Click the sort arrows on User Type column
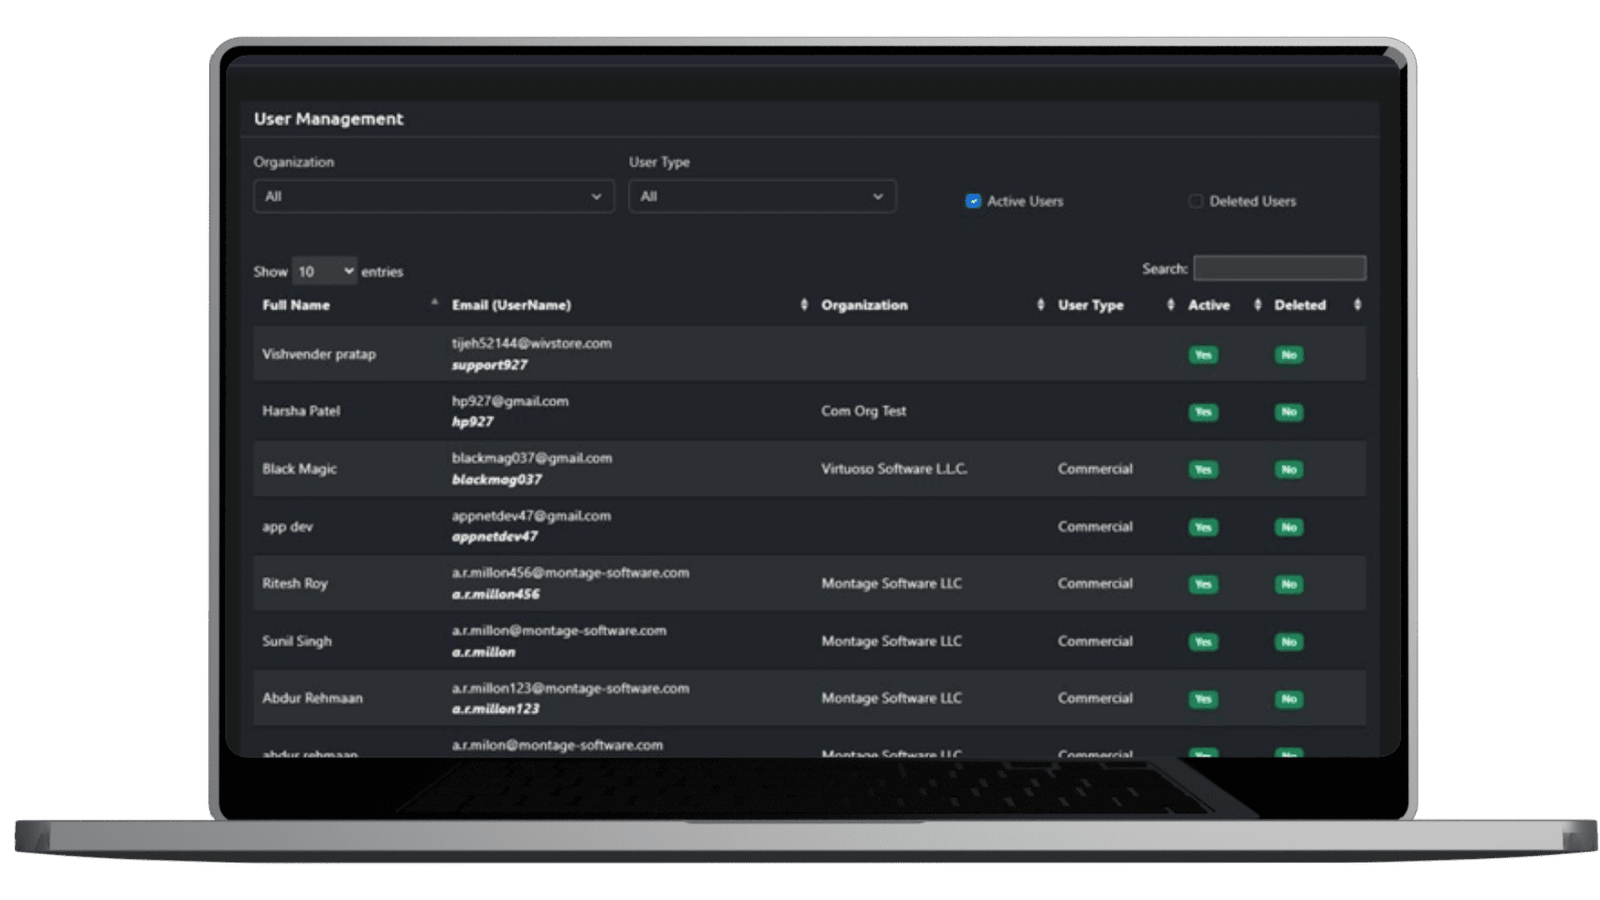The height and width of the screenshot is (900, 1600). pyautogui.click(x=1170, y=305)
